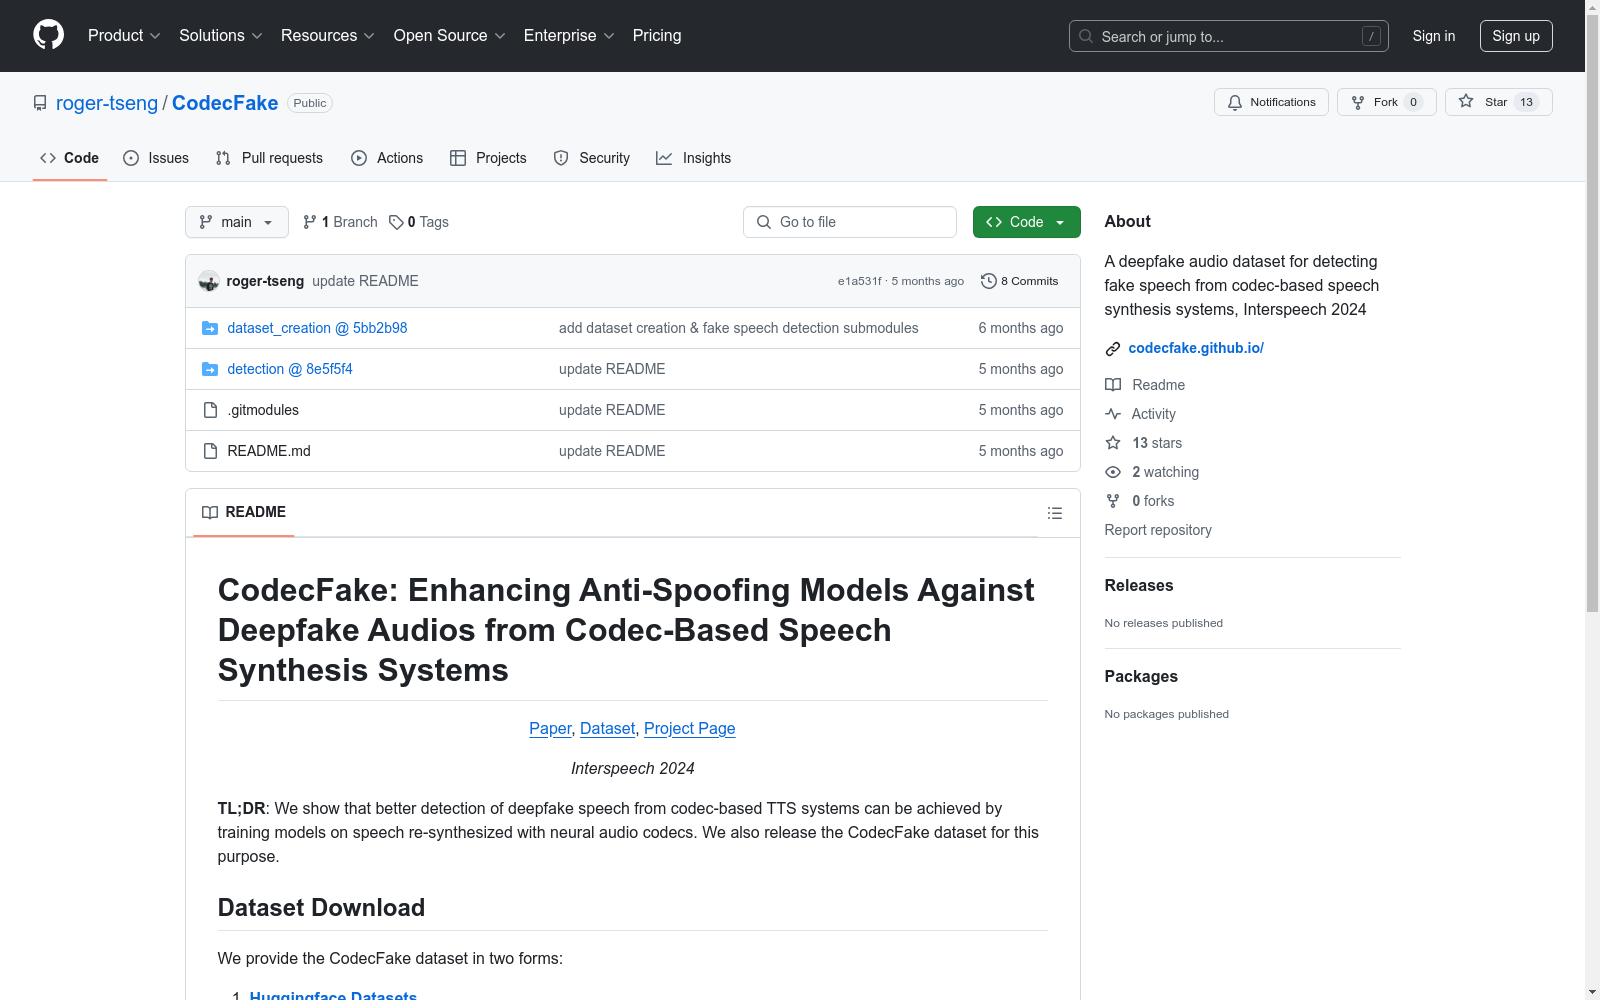View the 2 watching link
1600x1000 pixels.
pyautogui.click(x=1152, y=472)
